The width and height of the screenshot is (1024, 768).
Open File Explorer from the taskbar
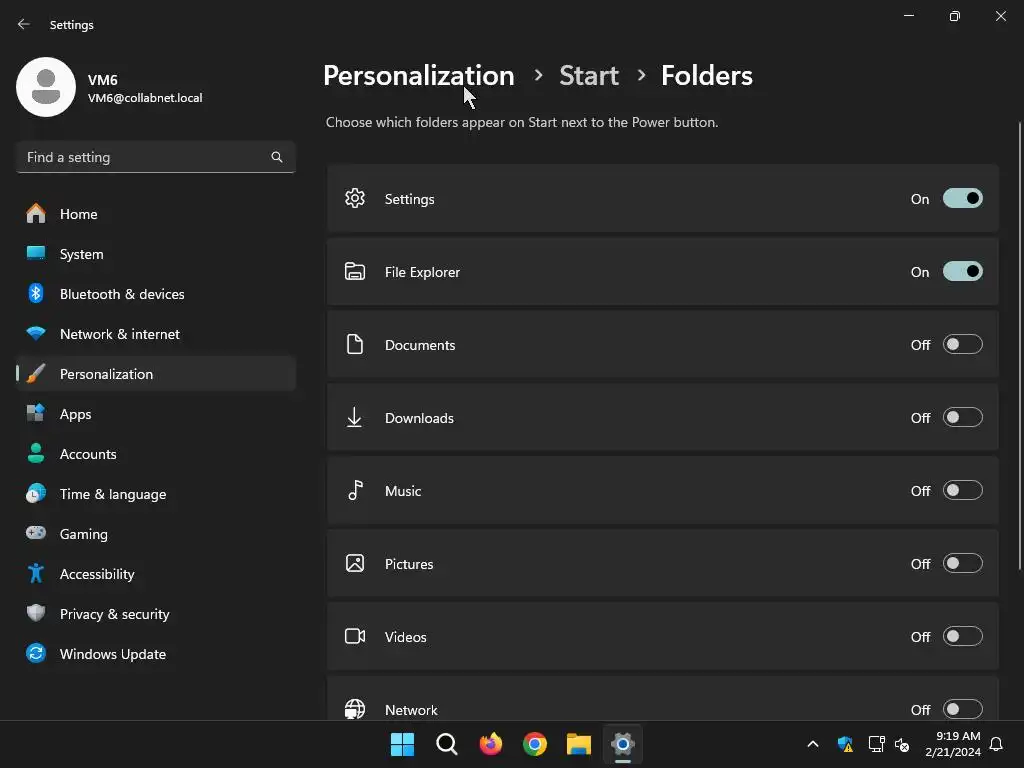coord(579,744)
